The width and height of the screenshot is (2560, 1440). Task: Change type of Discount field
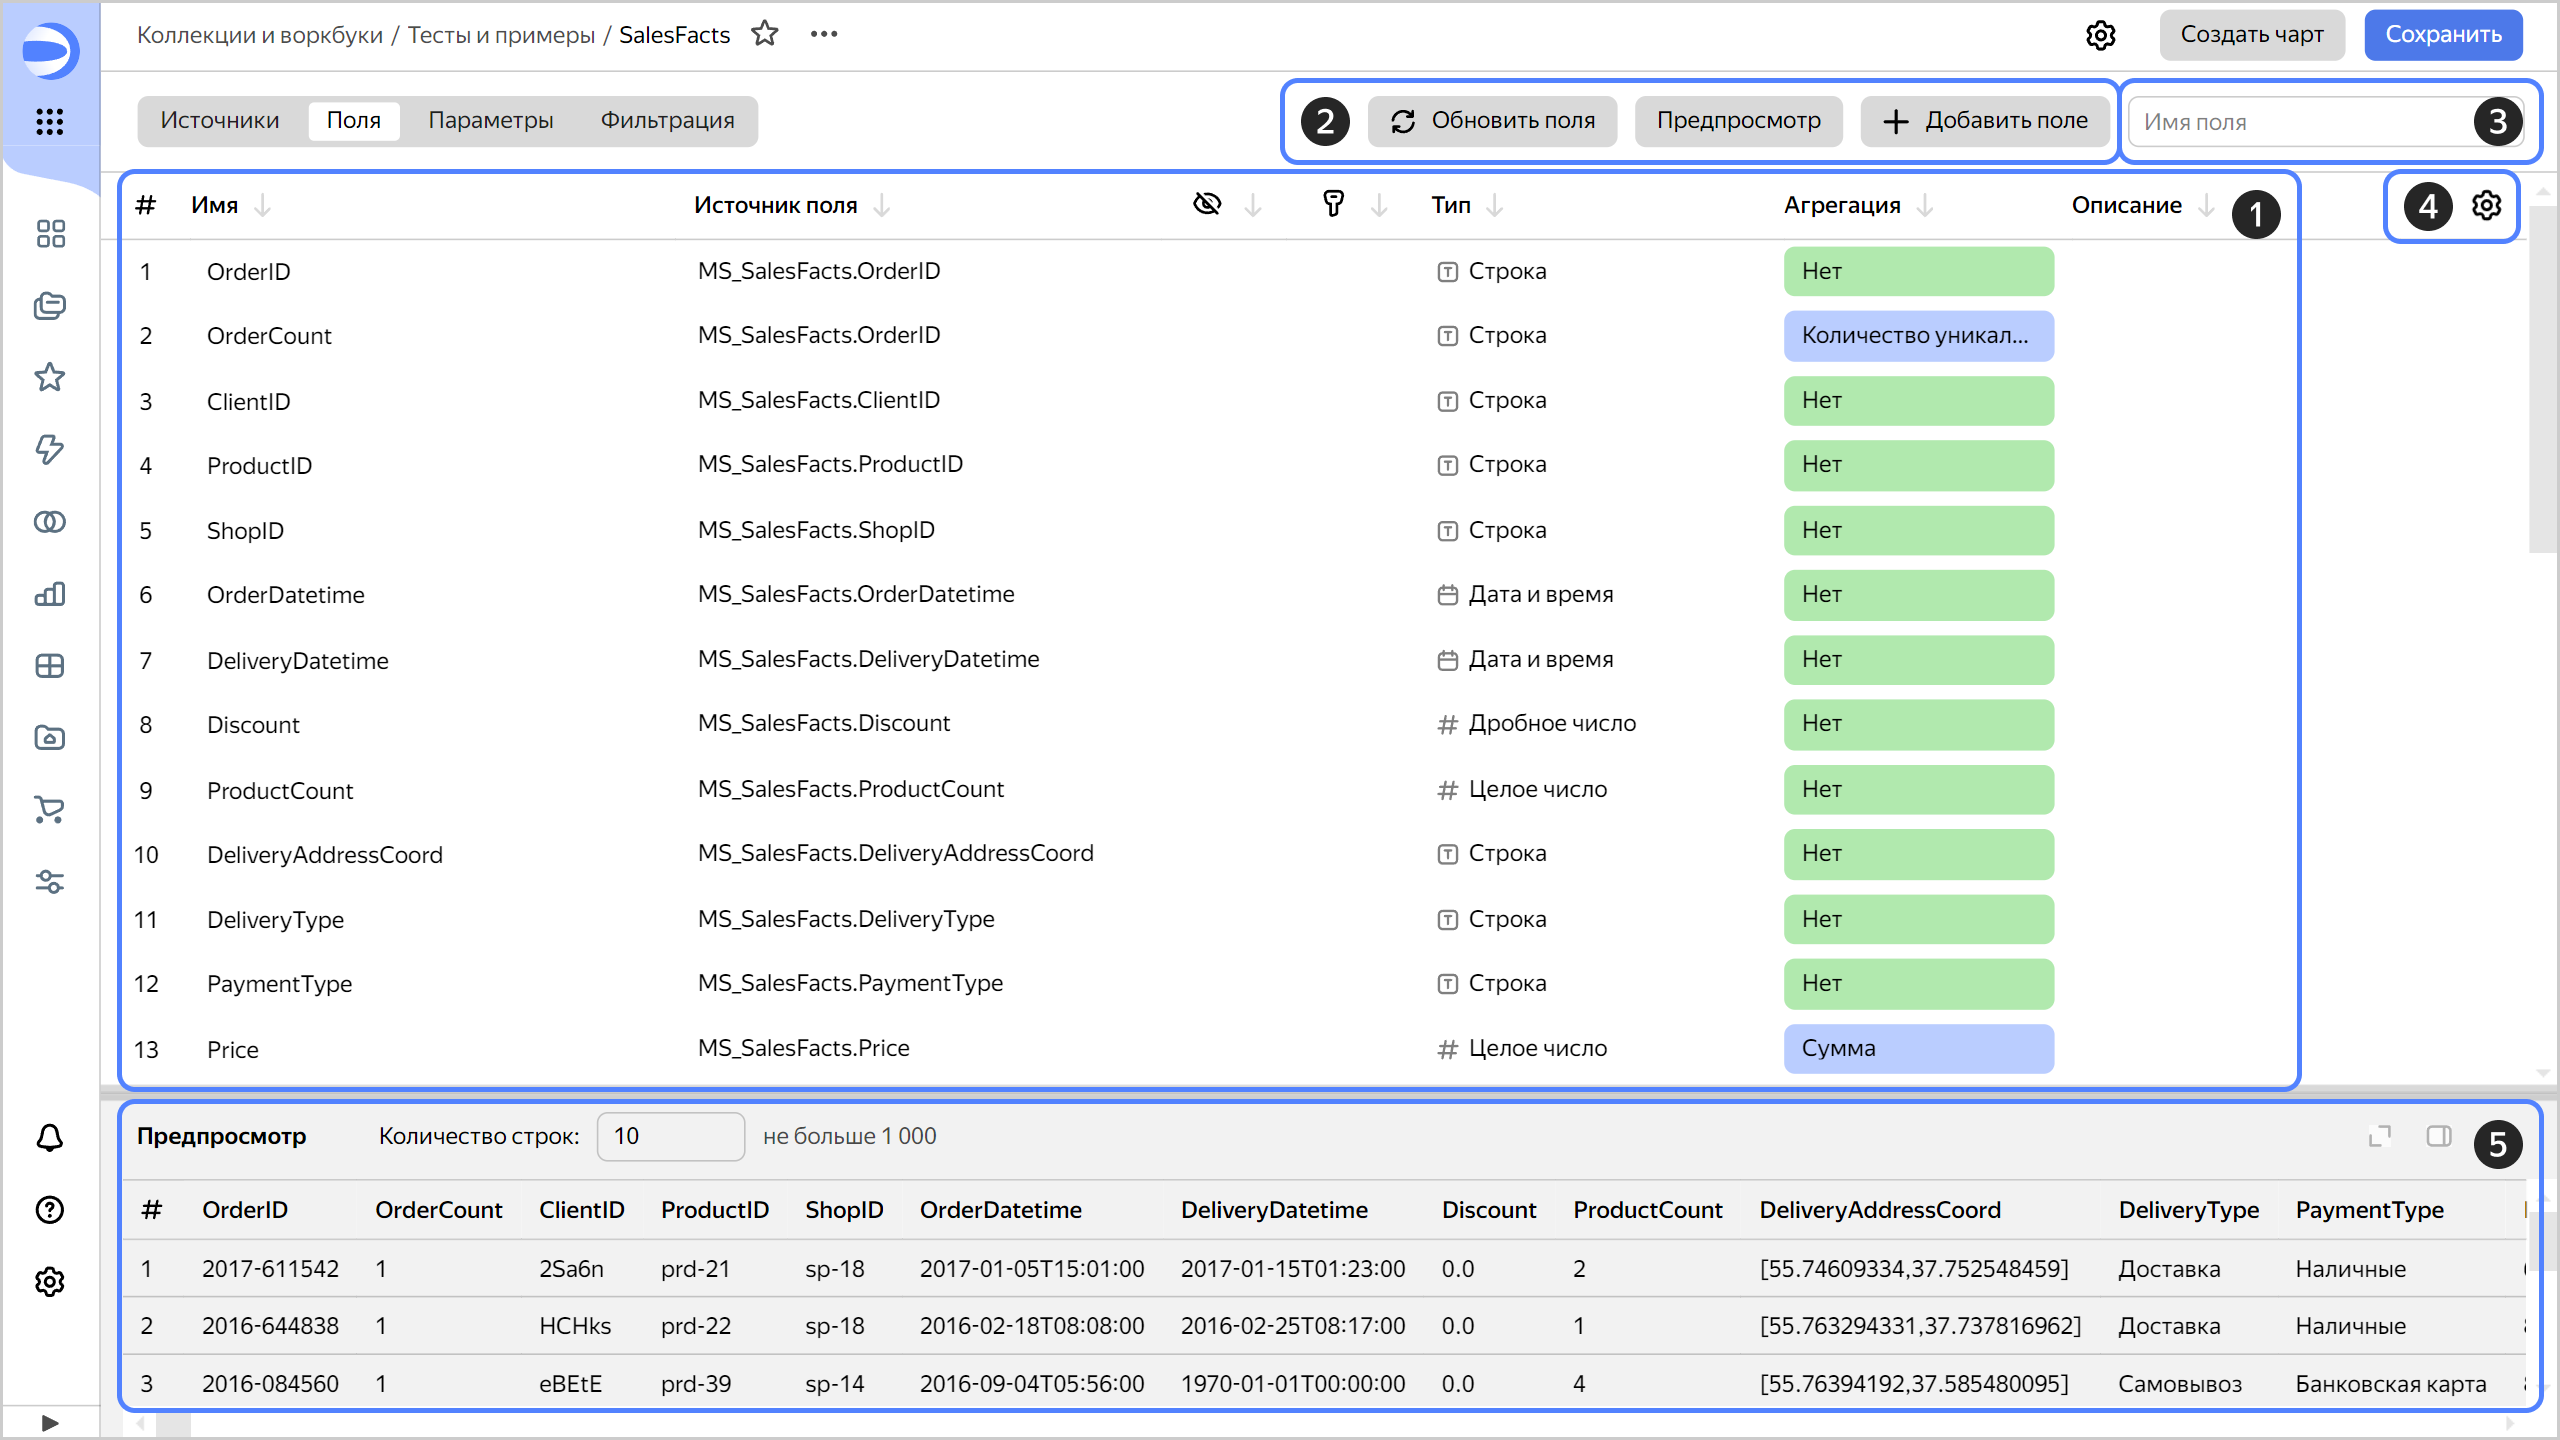[1550, 724]
